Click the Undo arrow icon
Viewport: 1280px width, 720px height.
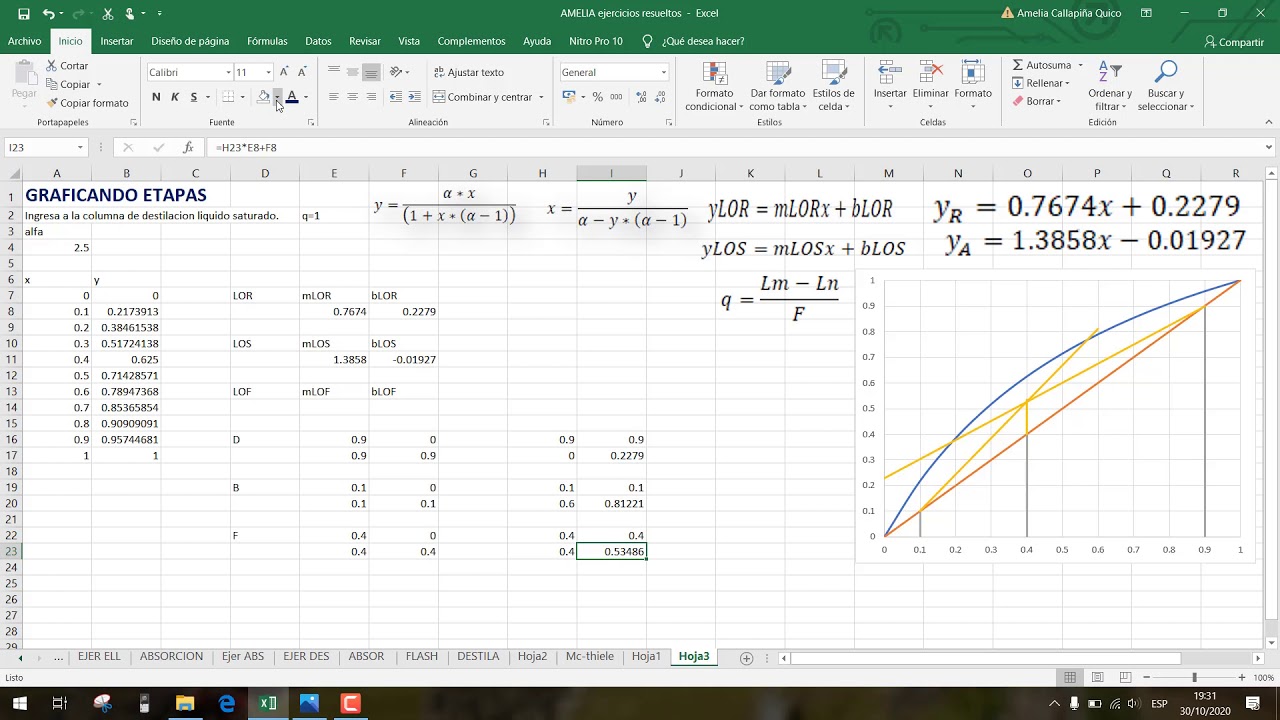coord(48,14)
